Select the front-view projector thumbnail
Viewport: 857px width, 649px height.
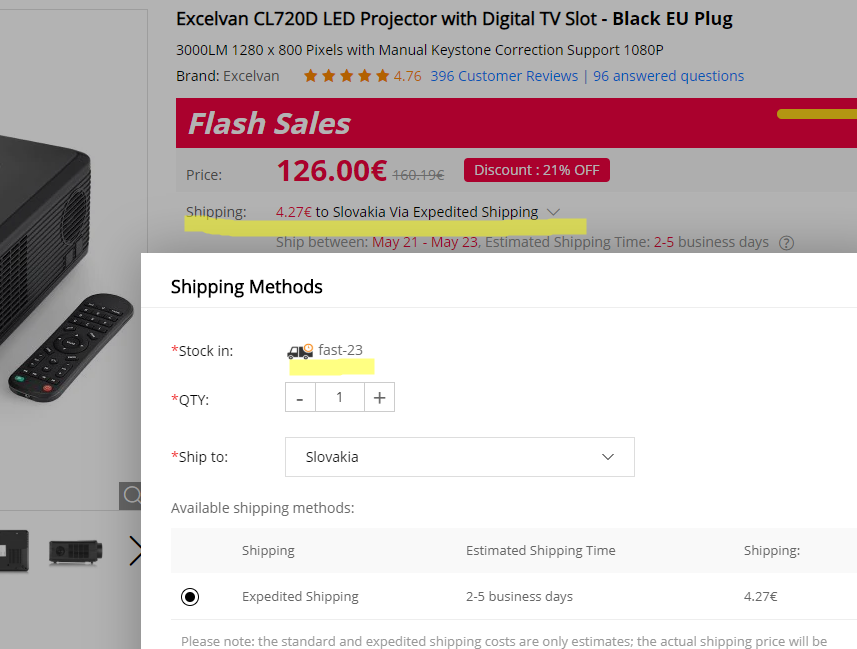pyautogui.click(x=75, y=551)
